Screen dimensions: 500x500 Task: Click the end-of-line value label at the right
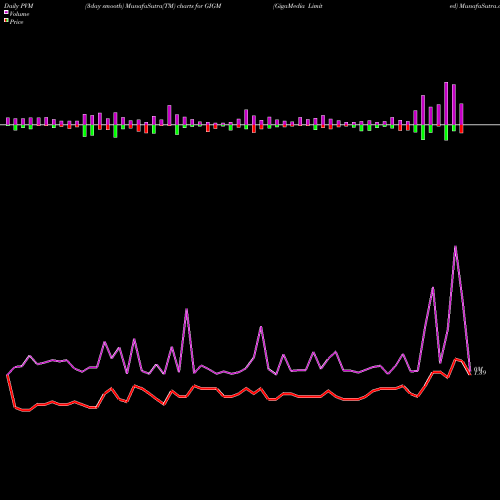(480, 371)
